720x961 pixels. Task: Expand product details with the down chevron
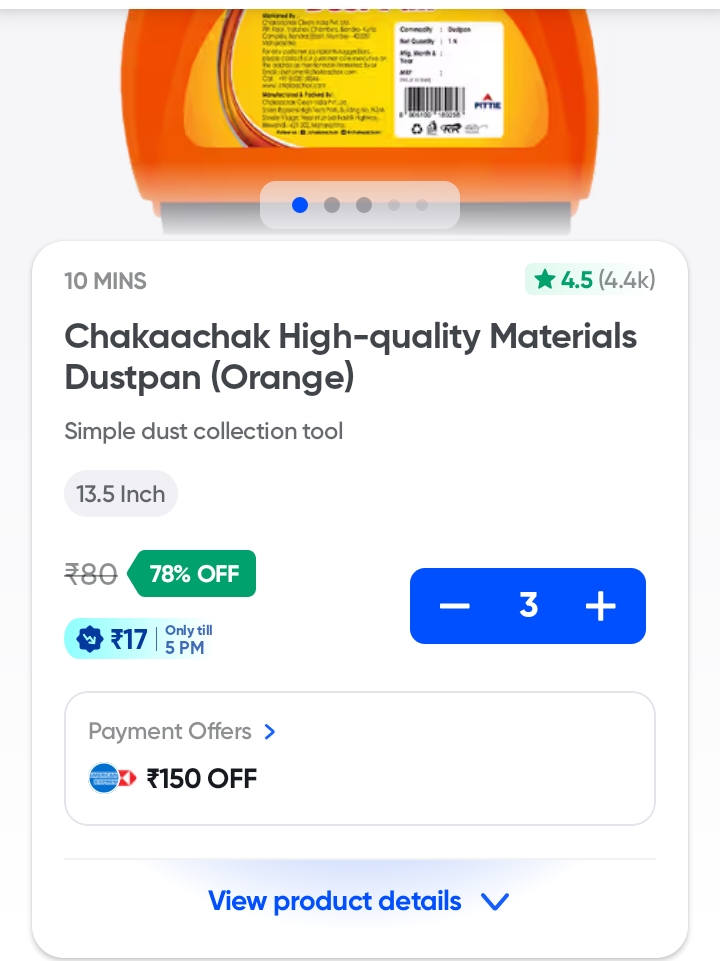[495, 902]
